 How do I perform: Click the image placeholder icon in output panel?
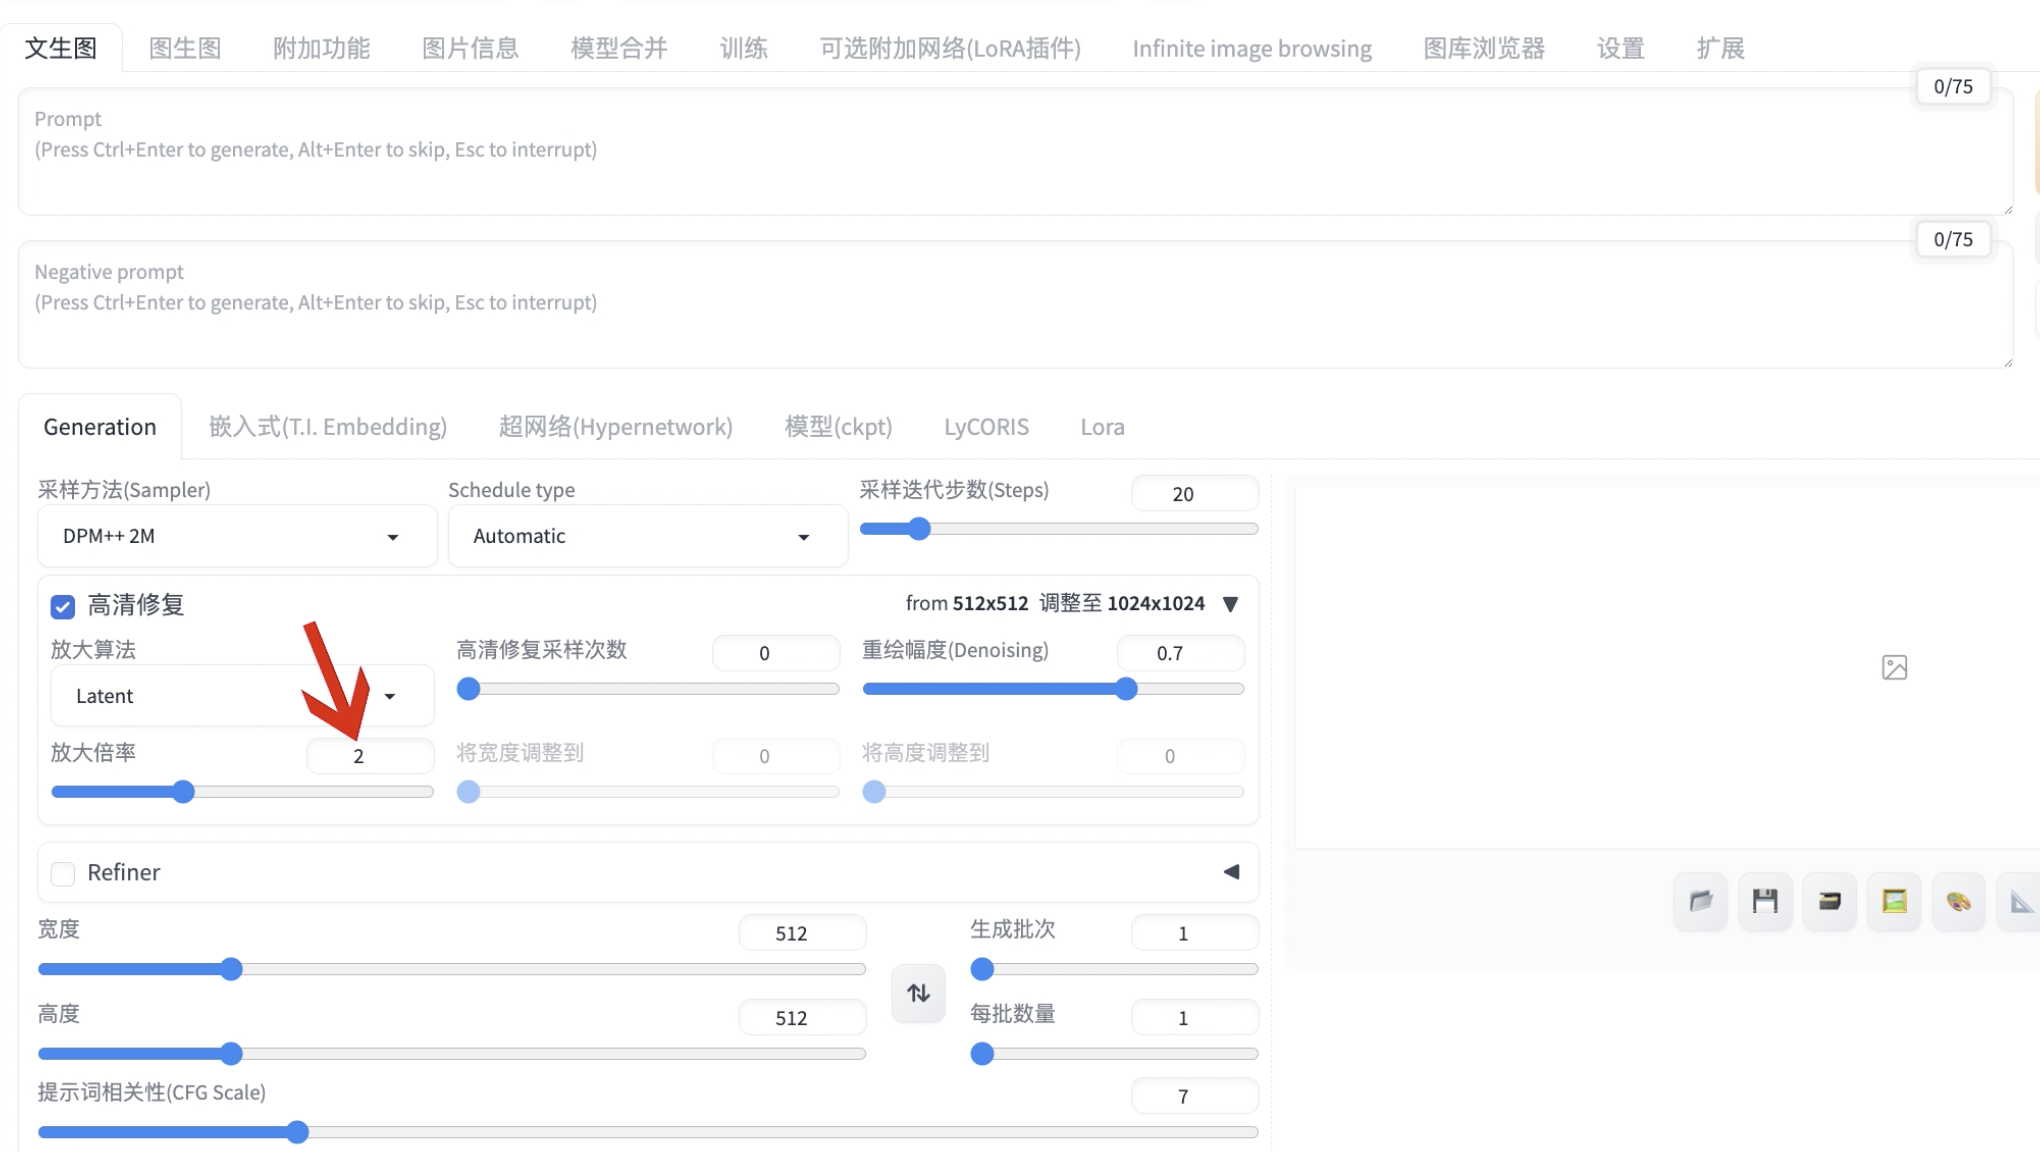click(x=1894, y=667)
